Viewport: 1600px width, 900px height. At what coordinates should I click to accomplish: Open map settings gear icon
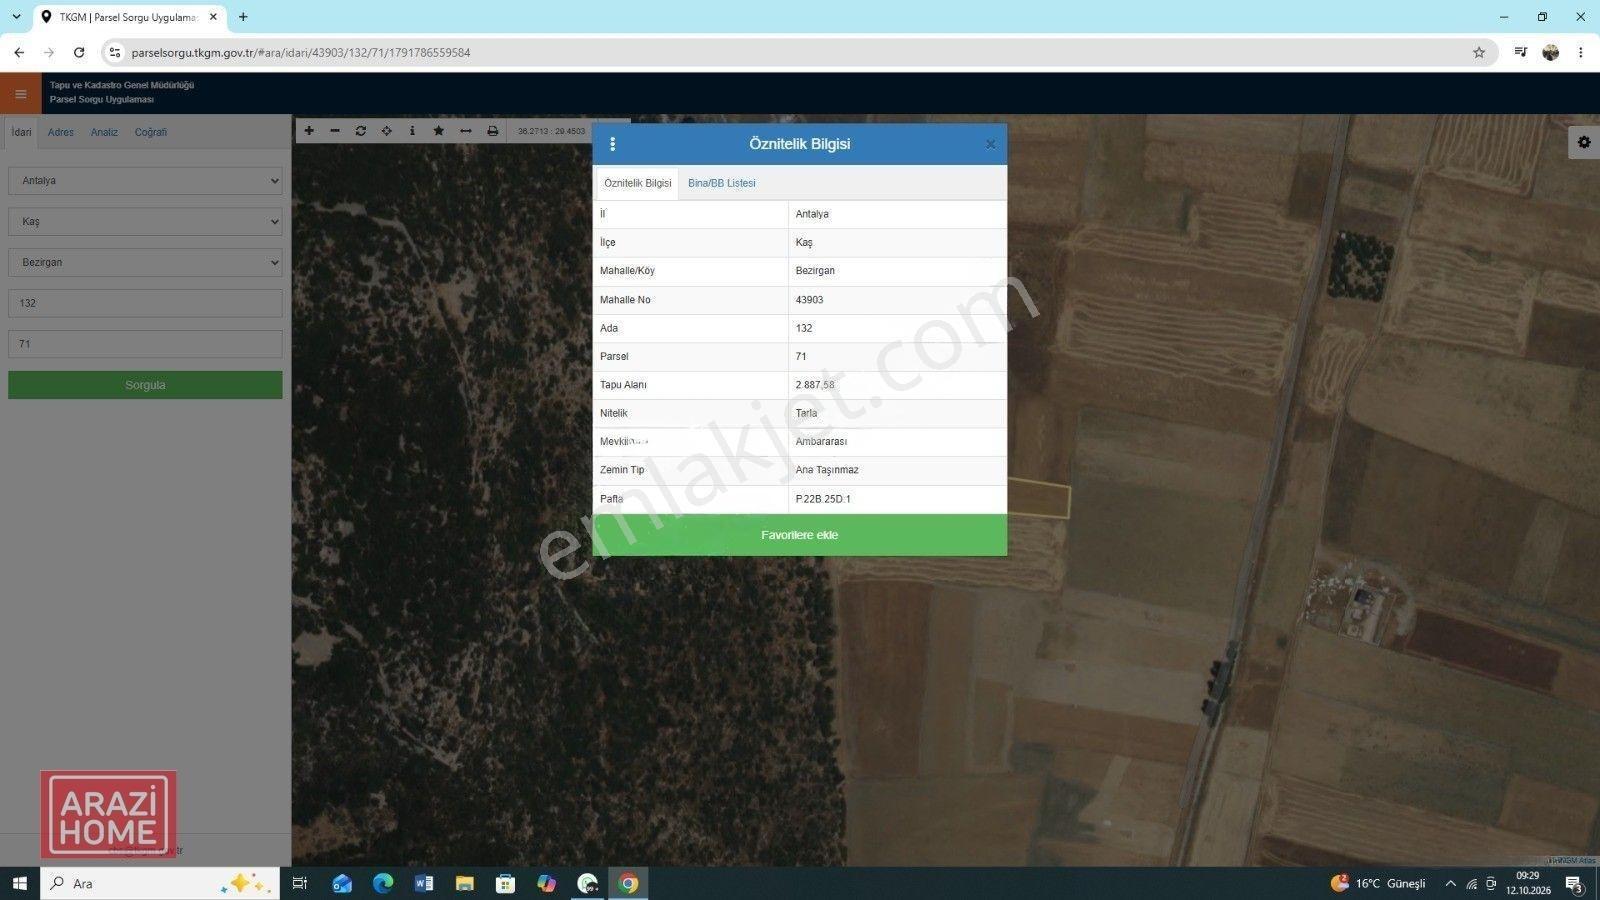1584,142
